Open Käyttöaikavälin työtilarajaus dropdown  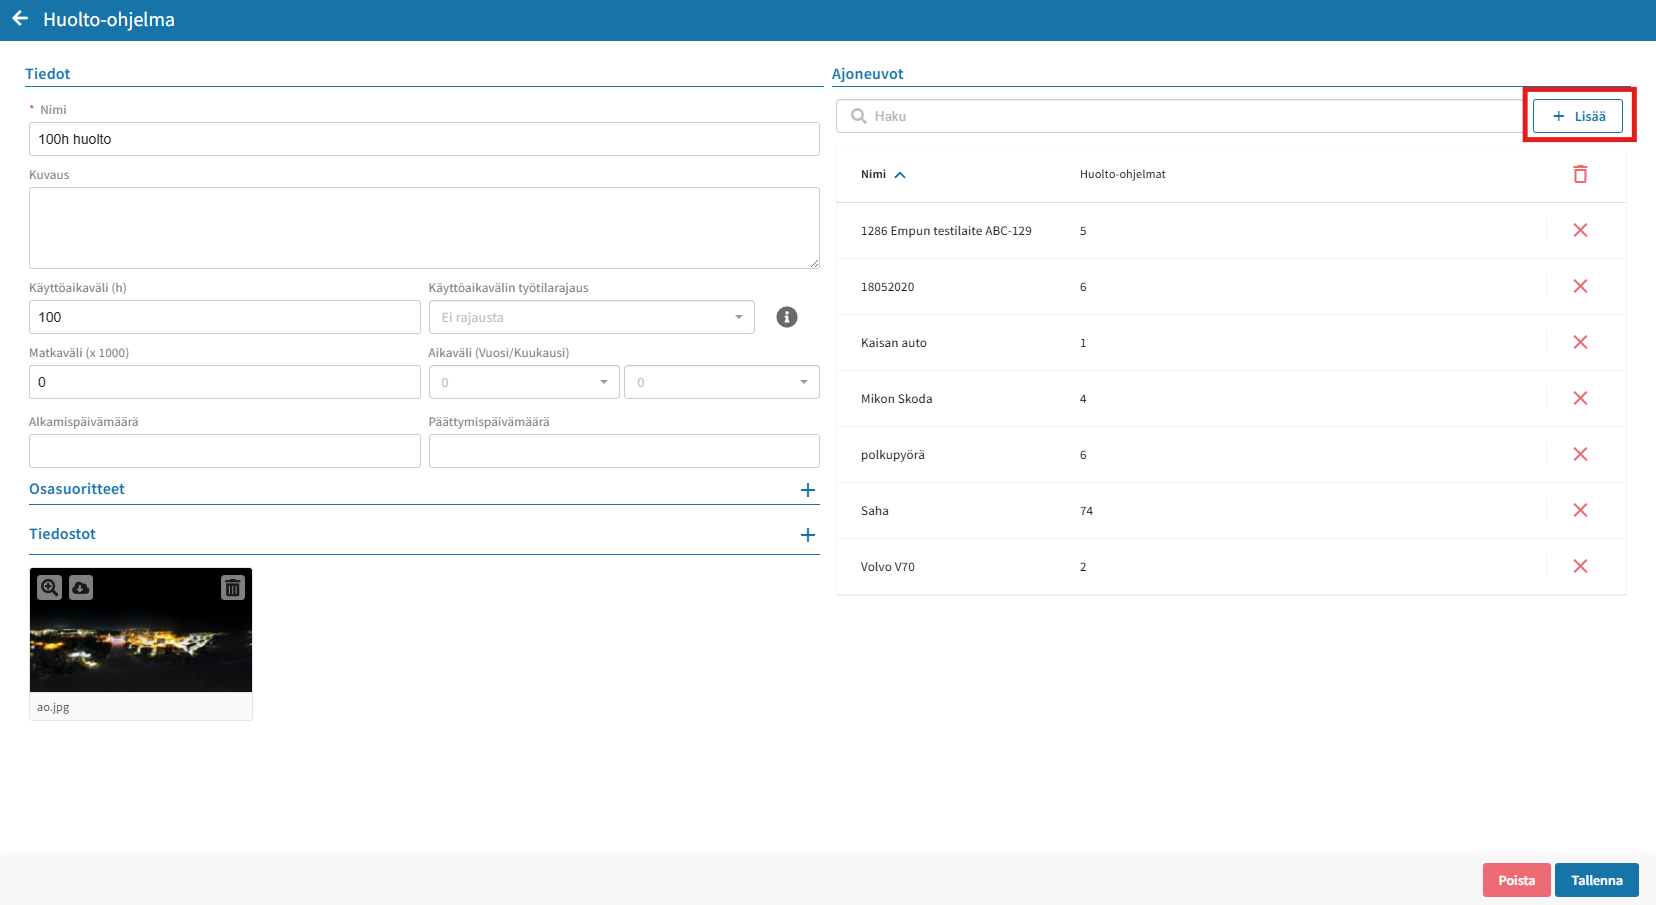pos(591,317)
